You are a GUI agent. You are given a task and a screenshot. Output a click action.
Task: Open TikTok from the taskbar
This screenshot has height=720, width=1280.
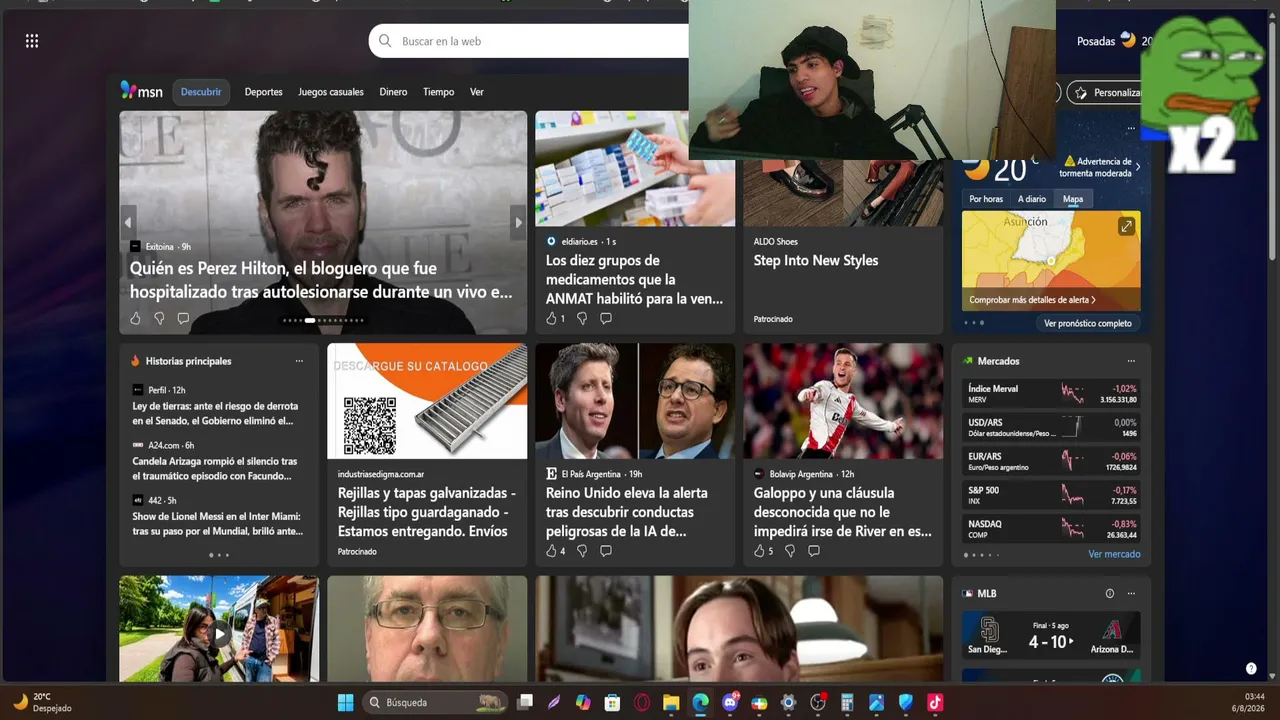[x=935, y=702]
